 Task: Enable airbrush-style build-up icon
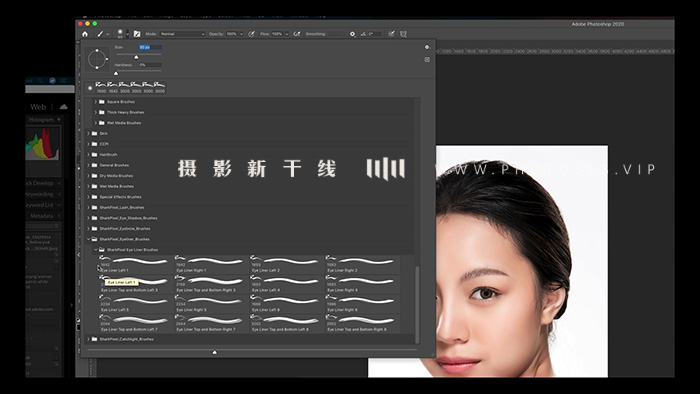(x=297, y=34)
